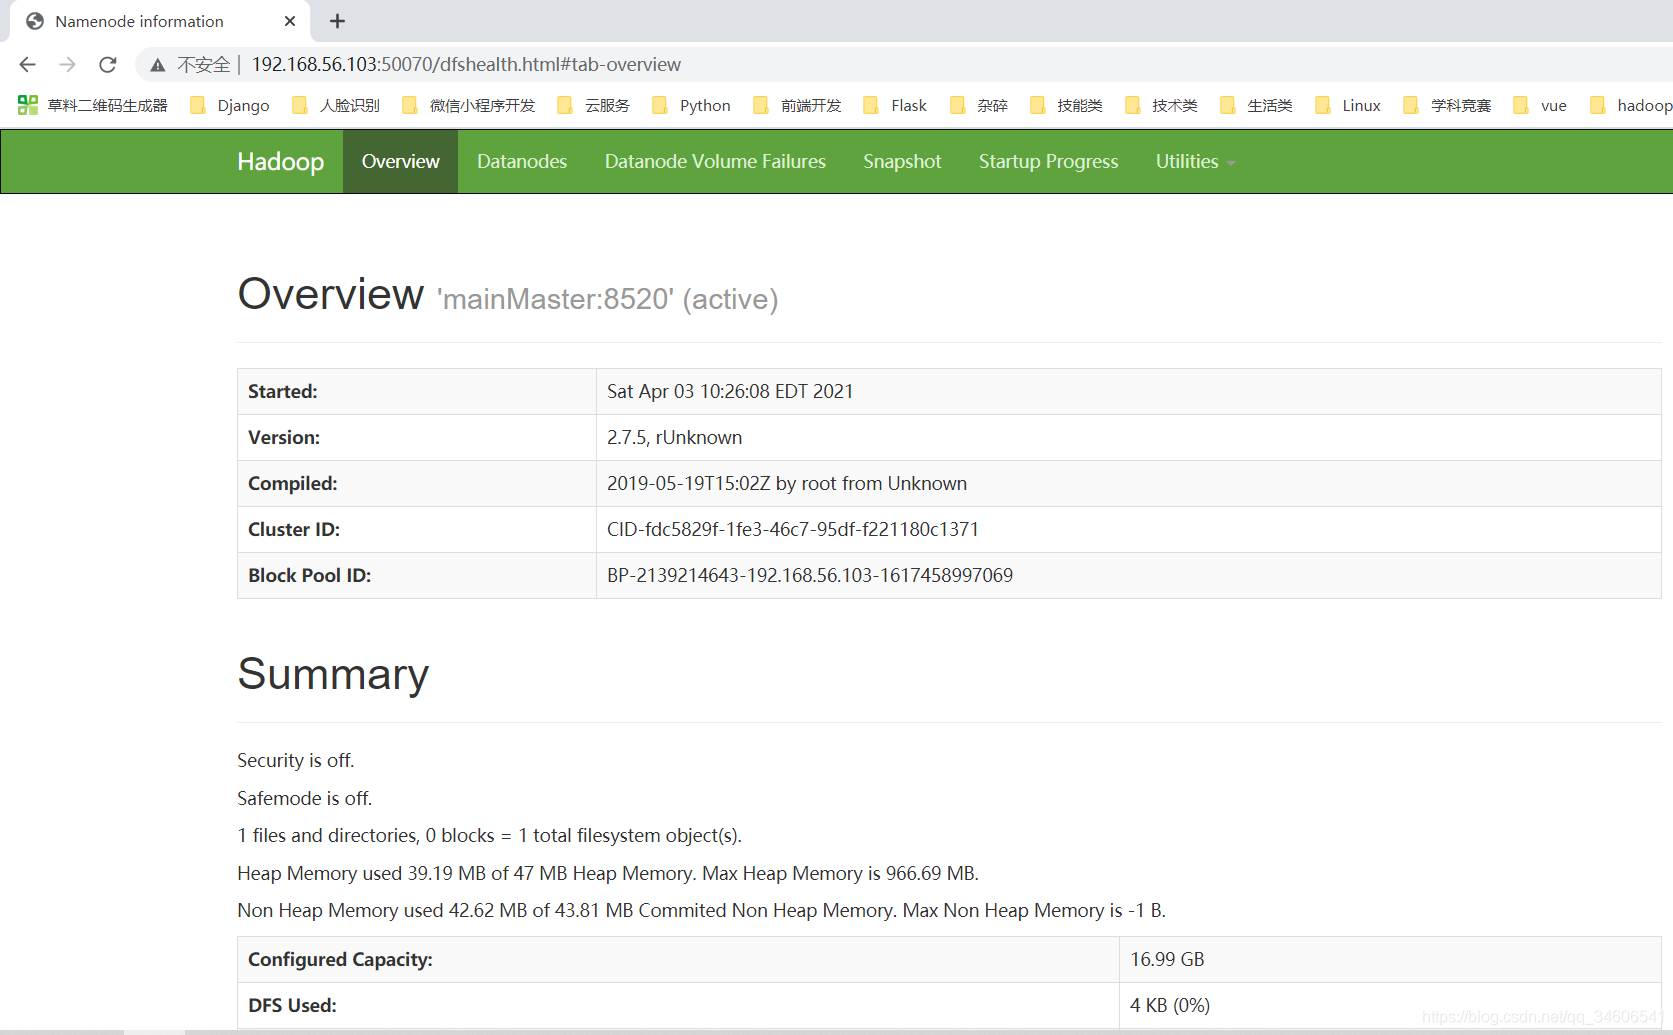Open the 人脸识别 bookmark folder

click(x=336, y=105)
